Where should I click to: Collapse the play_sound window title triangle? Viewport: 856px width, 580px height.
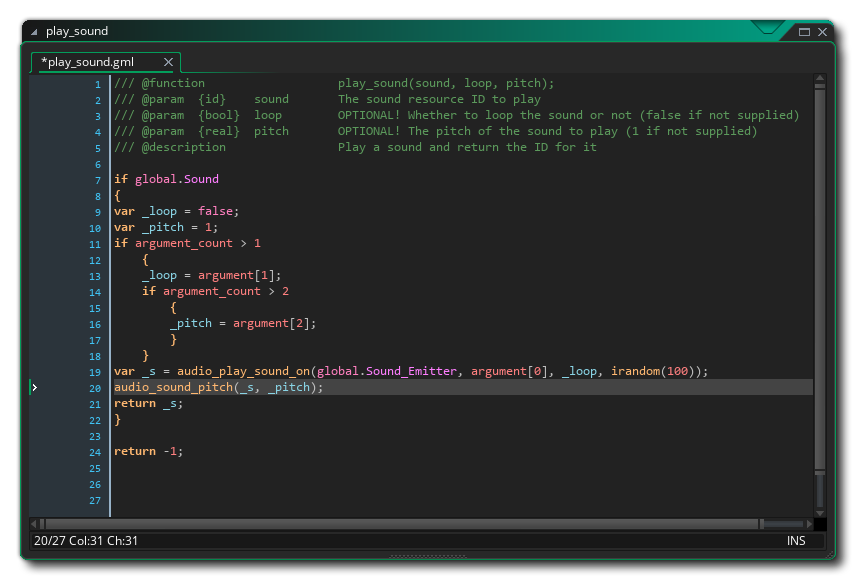tap(34, 32)
